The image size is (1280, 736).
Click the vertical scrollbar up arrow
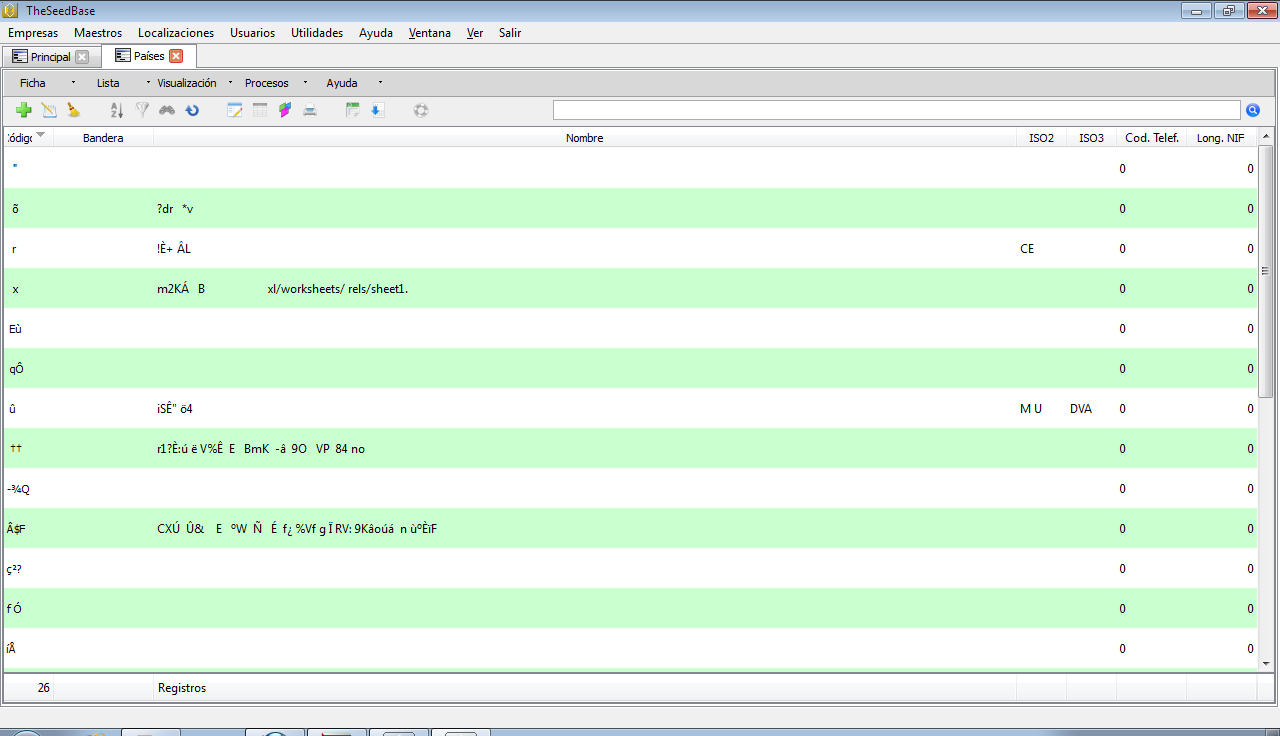pos(1266,136)
